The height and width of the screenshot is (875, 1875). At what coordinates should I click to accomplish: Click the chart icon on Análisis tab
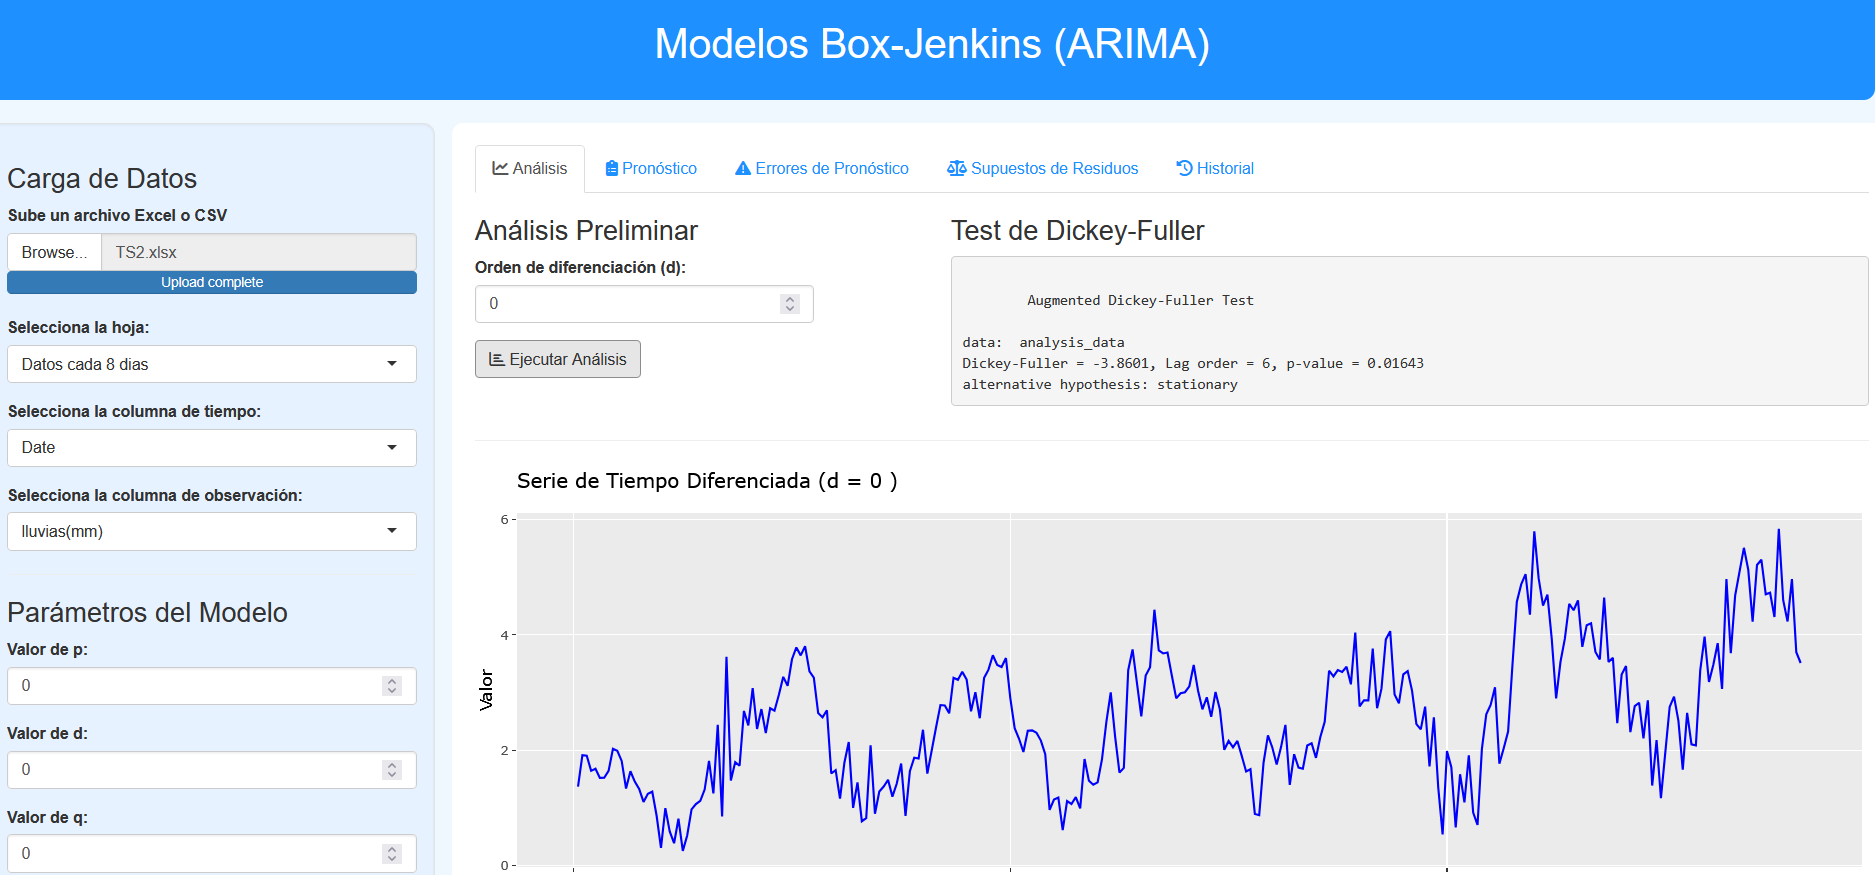click(x=500, y=168)
